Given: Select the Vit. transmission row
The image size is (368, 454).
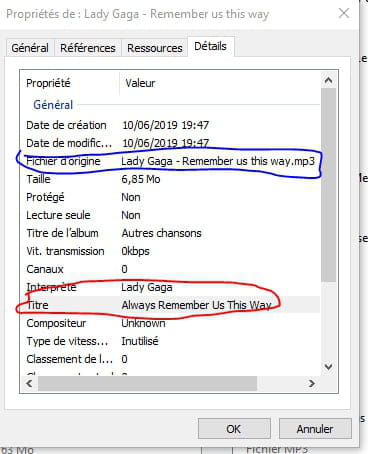Looking at the screenshot, I should [x=170, y=251].
